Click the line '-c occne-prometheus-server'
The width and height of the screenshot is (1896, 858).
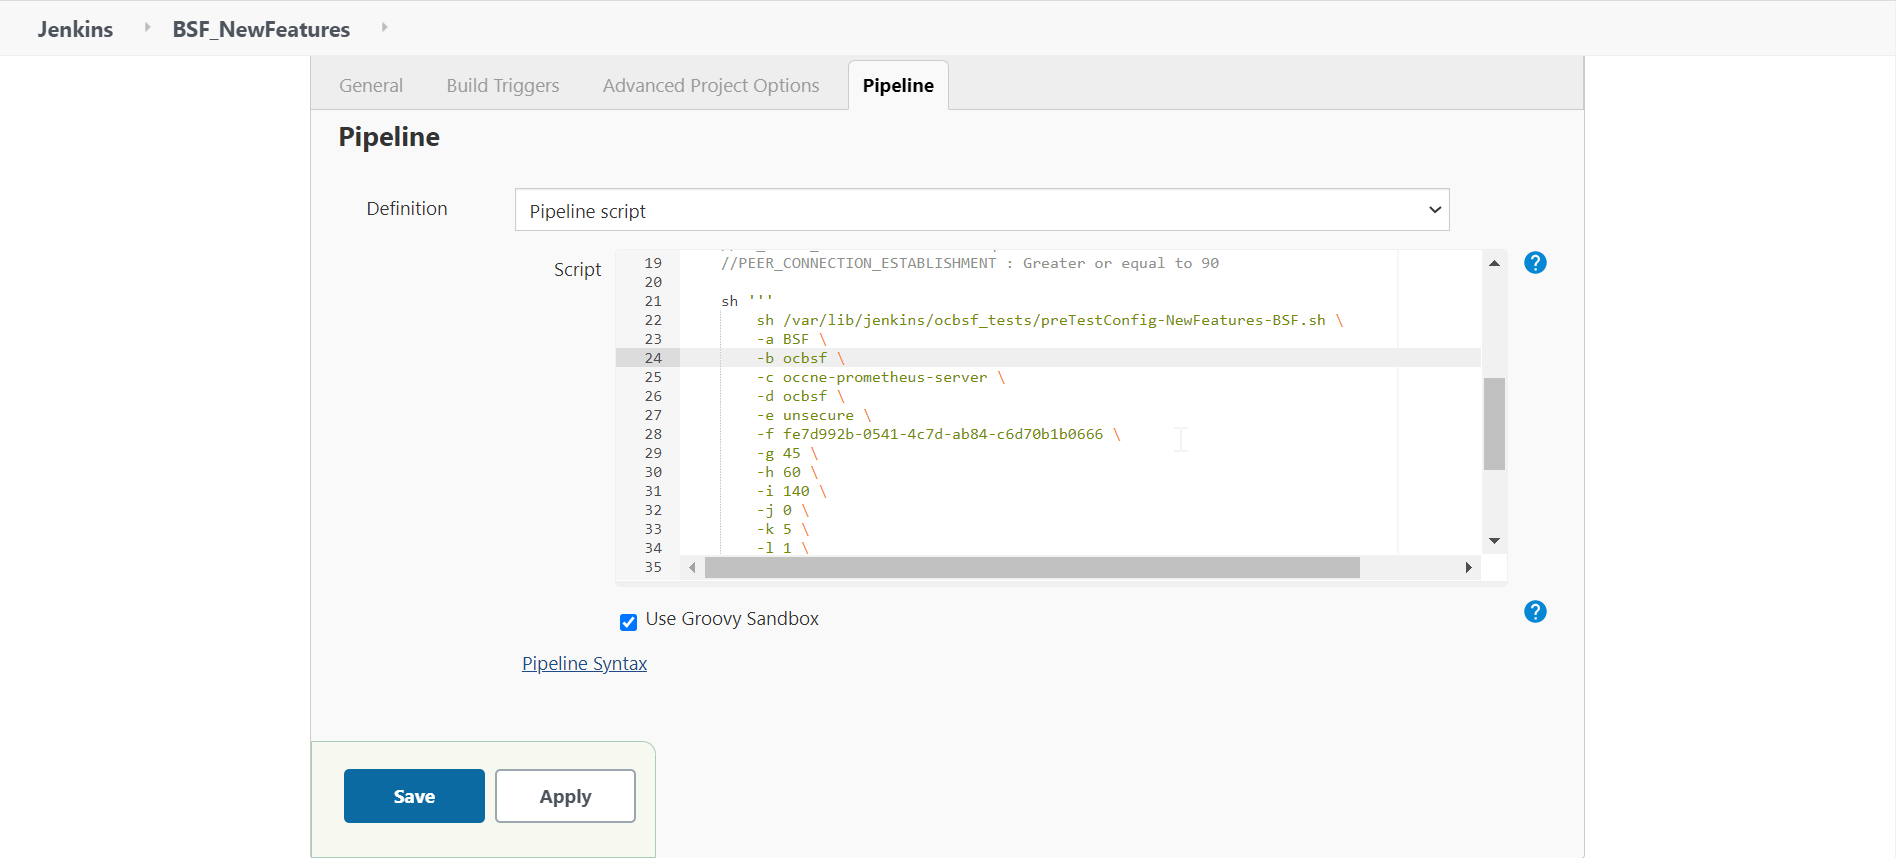[880, 377]
